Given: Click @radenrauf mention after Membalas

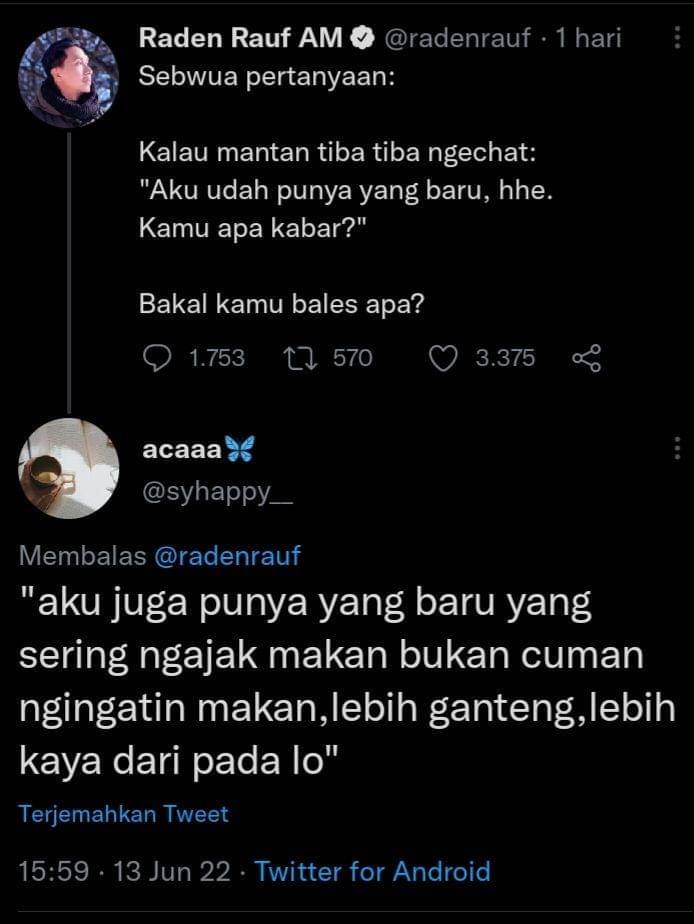Looking at the screenshot, I should click(x=227, y=556).
